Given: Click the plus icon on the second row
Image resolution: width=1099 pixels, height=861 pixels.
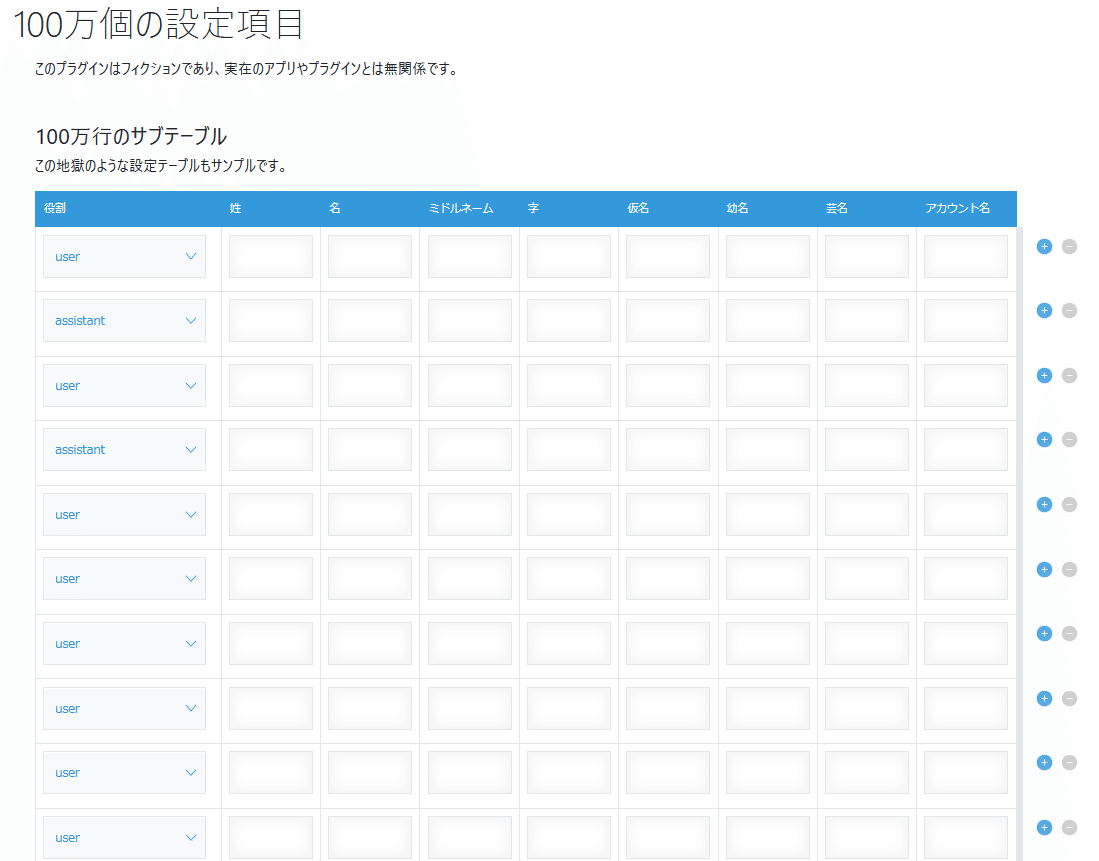Looking at the screenshot, I should tap(1044, 311).
